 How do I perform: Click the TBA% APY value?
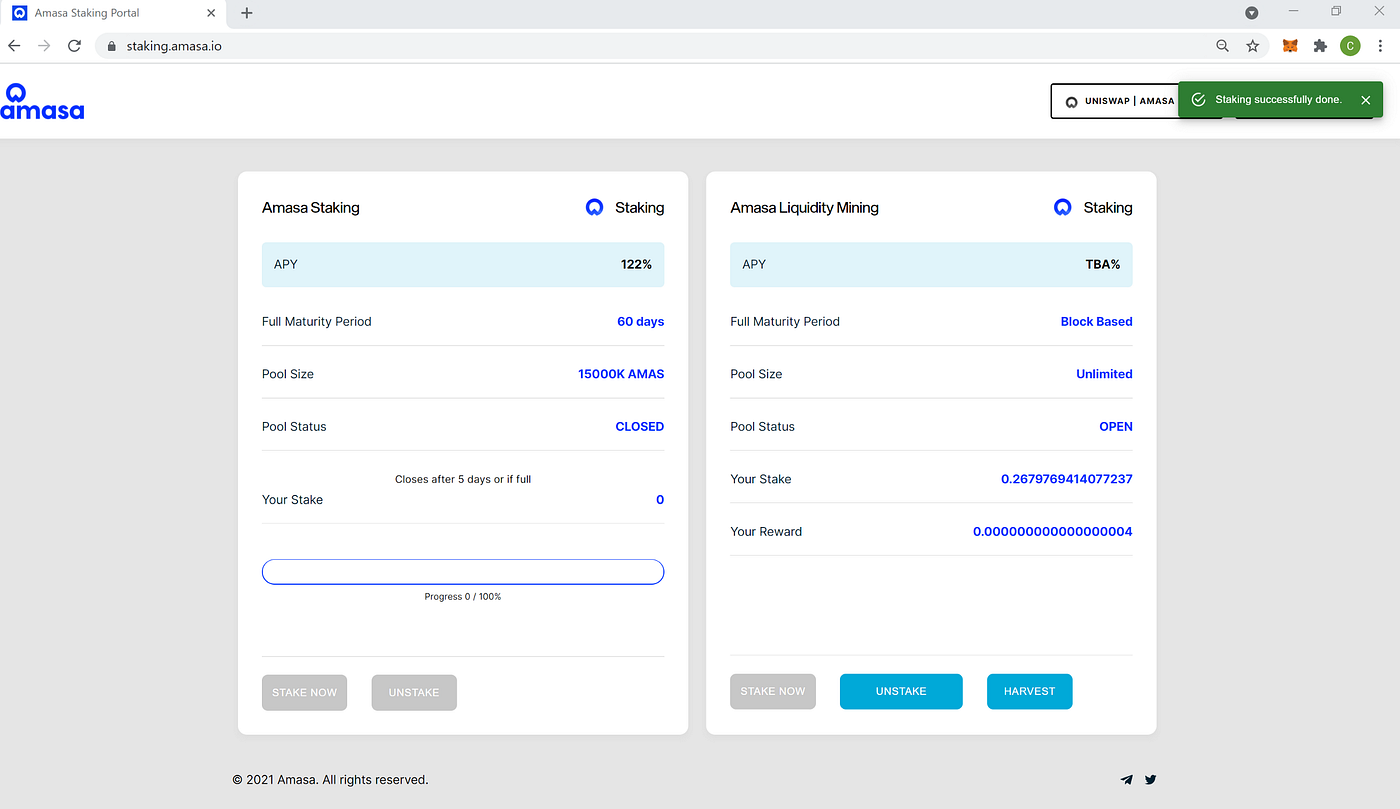(1103, 265)
